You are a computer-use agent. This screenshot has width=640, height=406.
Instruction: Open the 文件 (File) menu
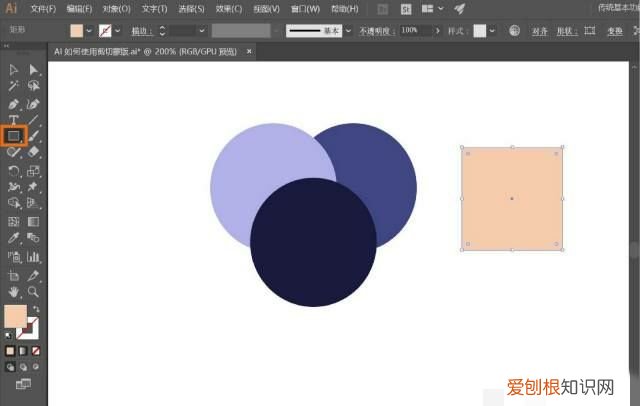pyautogui.click(x=42, y=8)
